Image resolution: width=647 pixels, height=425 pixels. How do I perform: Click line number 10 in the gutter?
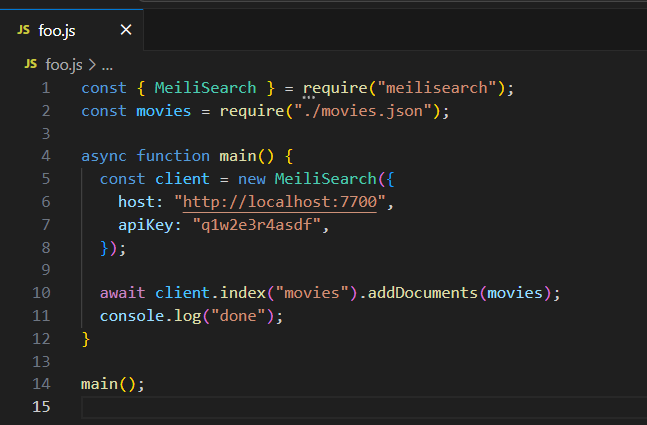(x=41, y=293)
